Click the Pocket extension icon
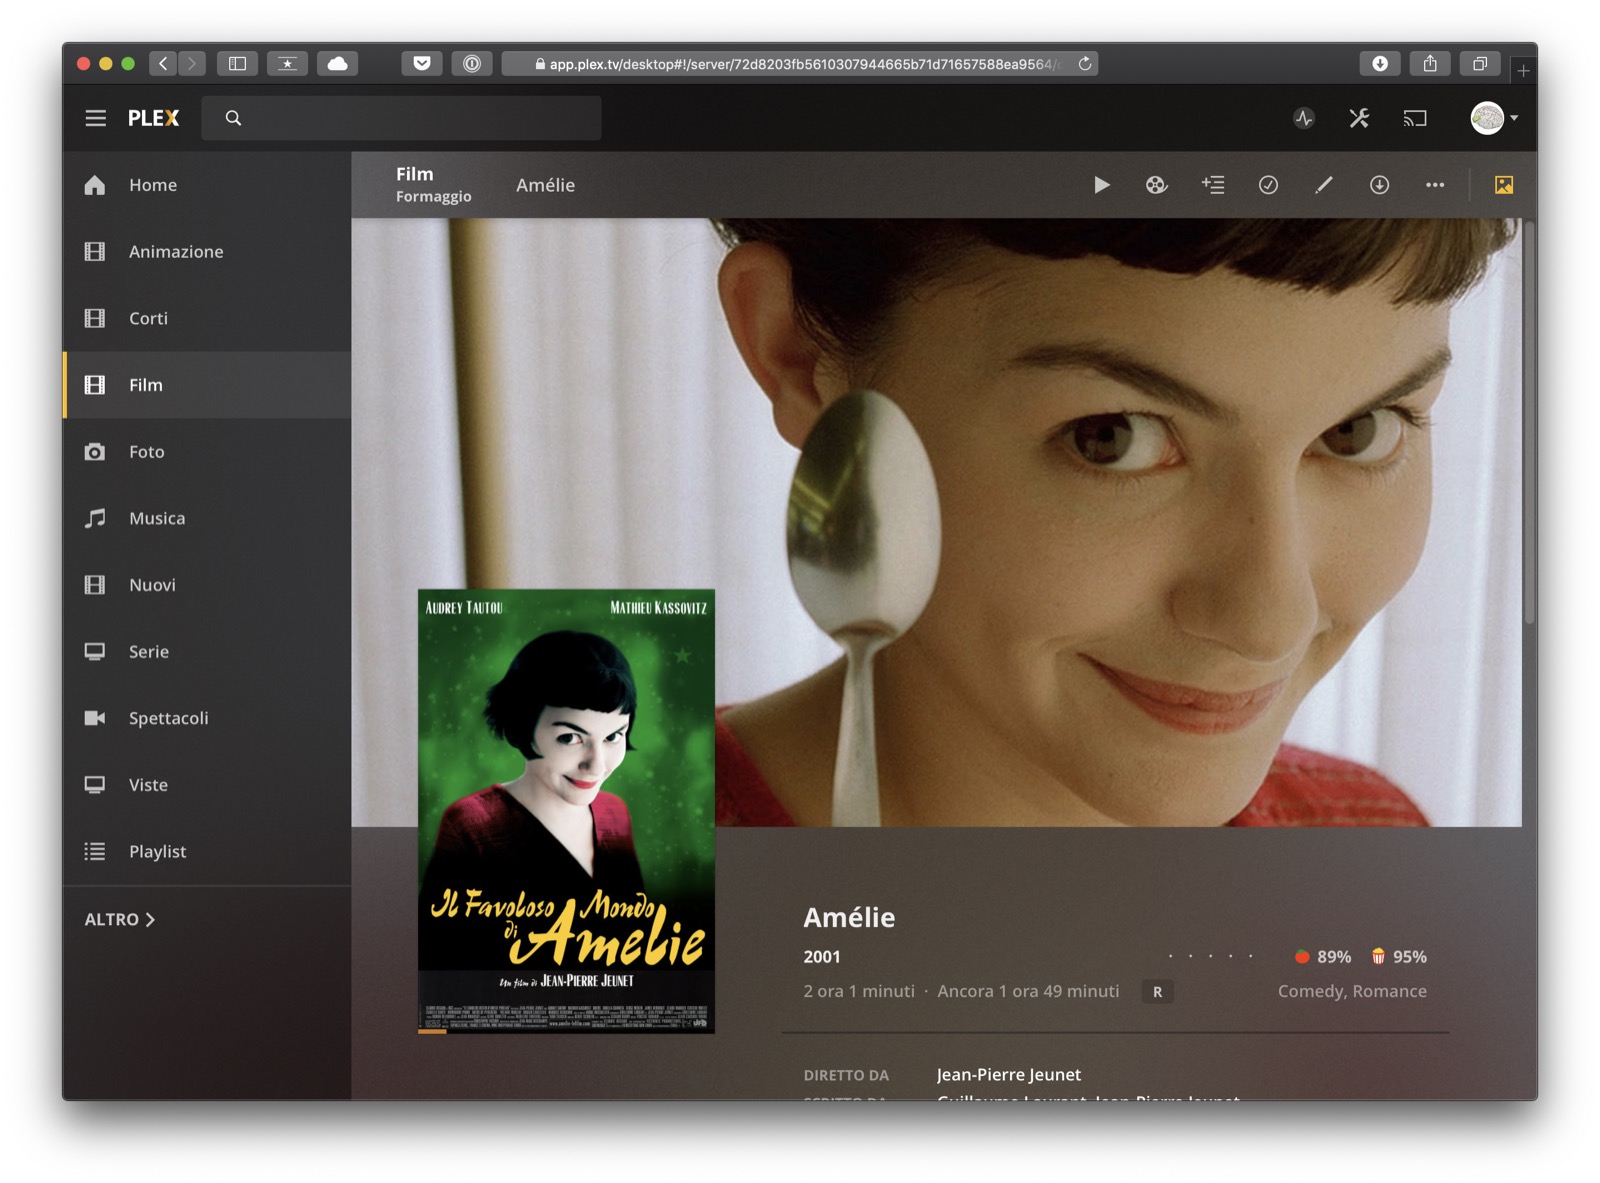Image resolution: width=1600 pixels, height=1183 pixels. click(x=422, y=64)
